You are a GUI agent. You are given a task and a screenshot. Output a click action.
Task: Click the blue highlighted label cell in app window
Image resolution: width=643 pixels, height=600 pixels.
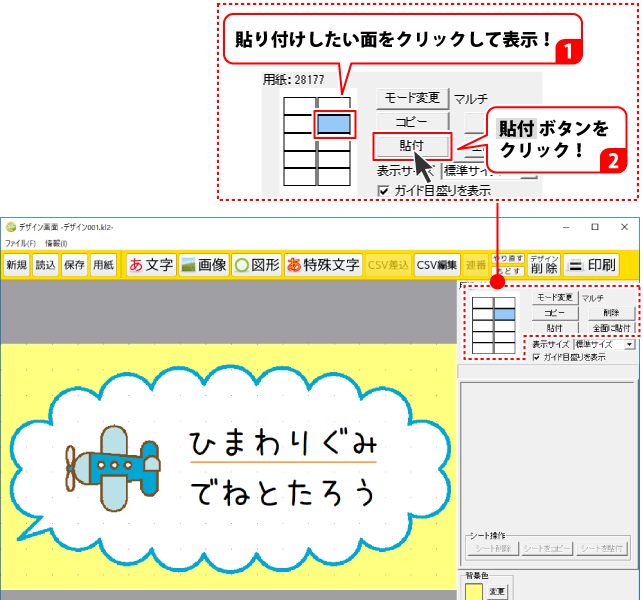(504, 315)
